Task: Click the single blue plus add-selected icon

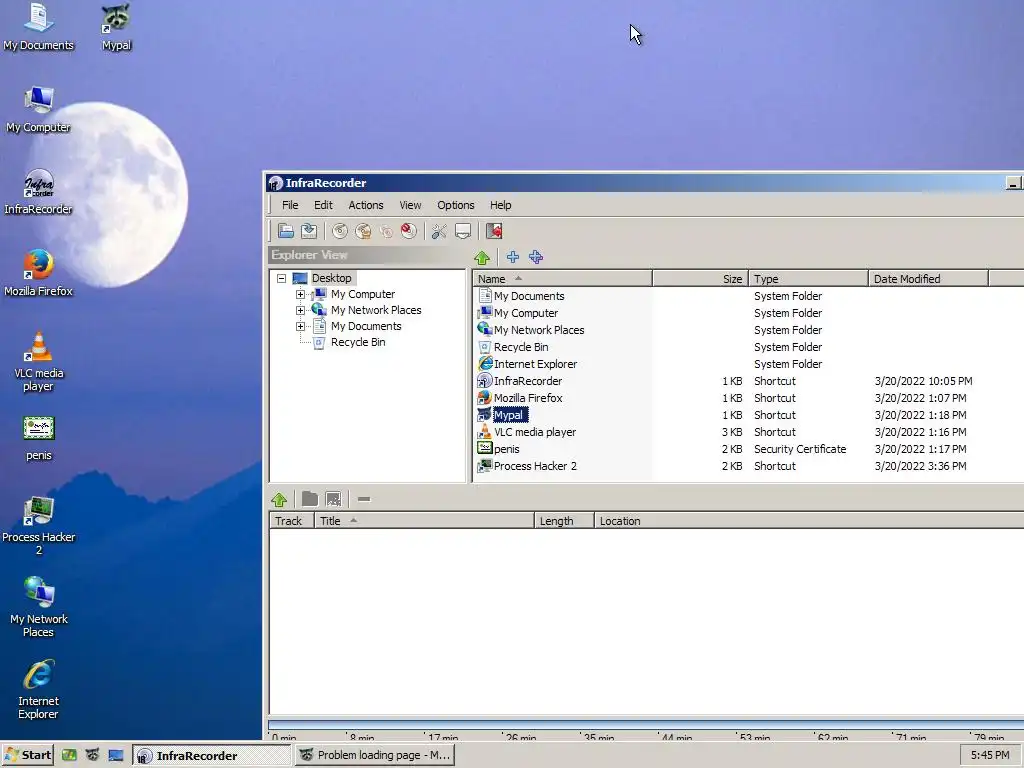Action: click(513, 257)
